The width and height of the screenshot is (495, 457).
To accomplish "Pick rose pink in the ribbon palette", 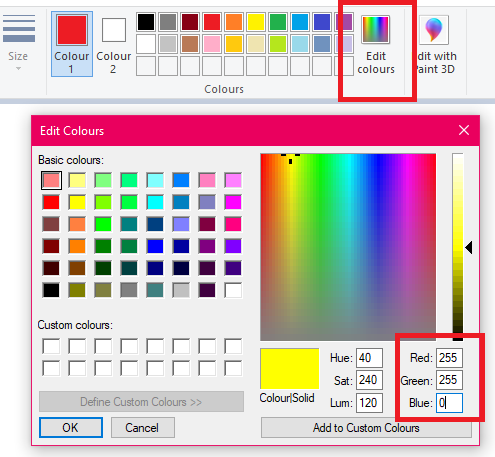I will point(212,44).
